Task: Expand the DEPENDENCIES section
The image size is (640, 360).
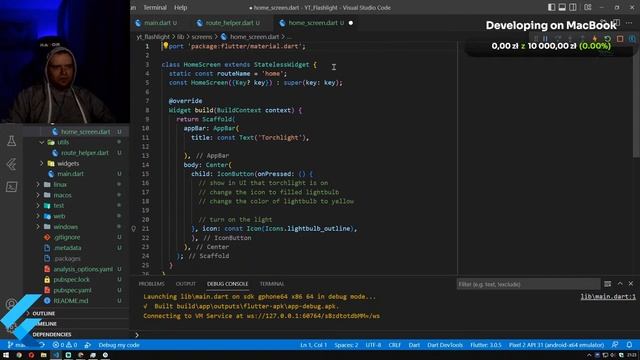Action: click(52, 334)
